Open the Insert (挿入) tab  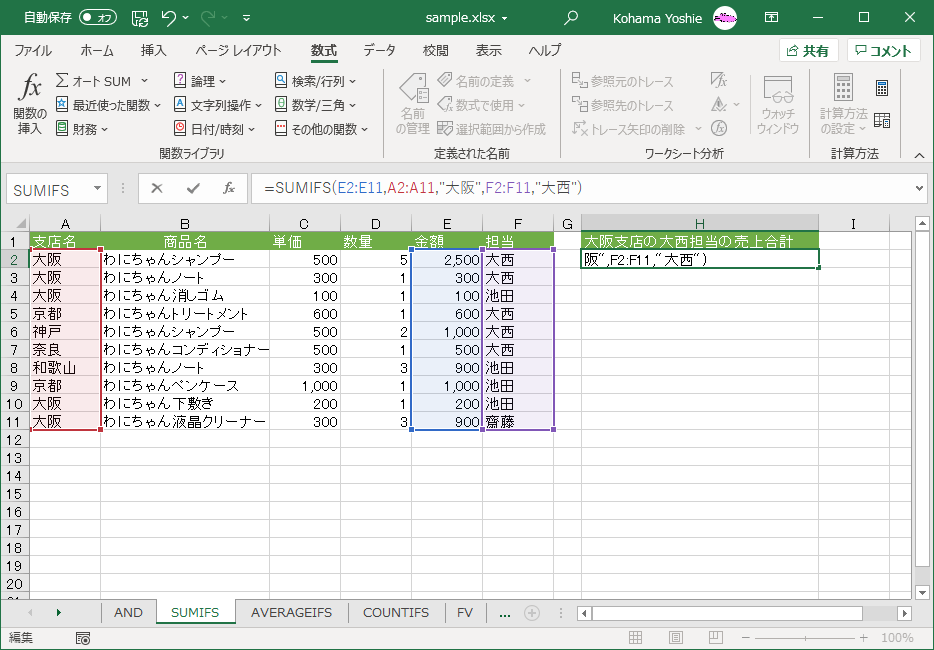point(154,51)
